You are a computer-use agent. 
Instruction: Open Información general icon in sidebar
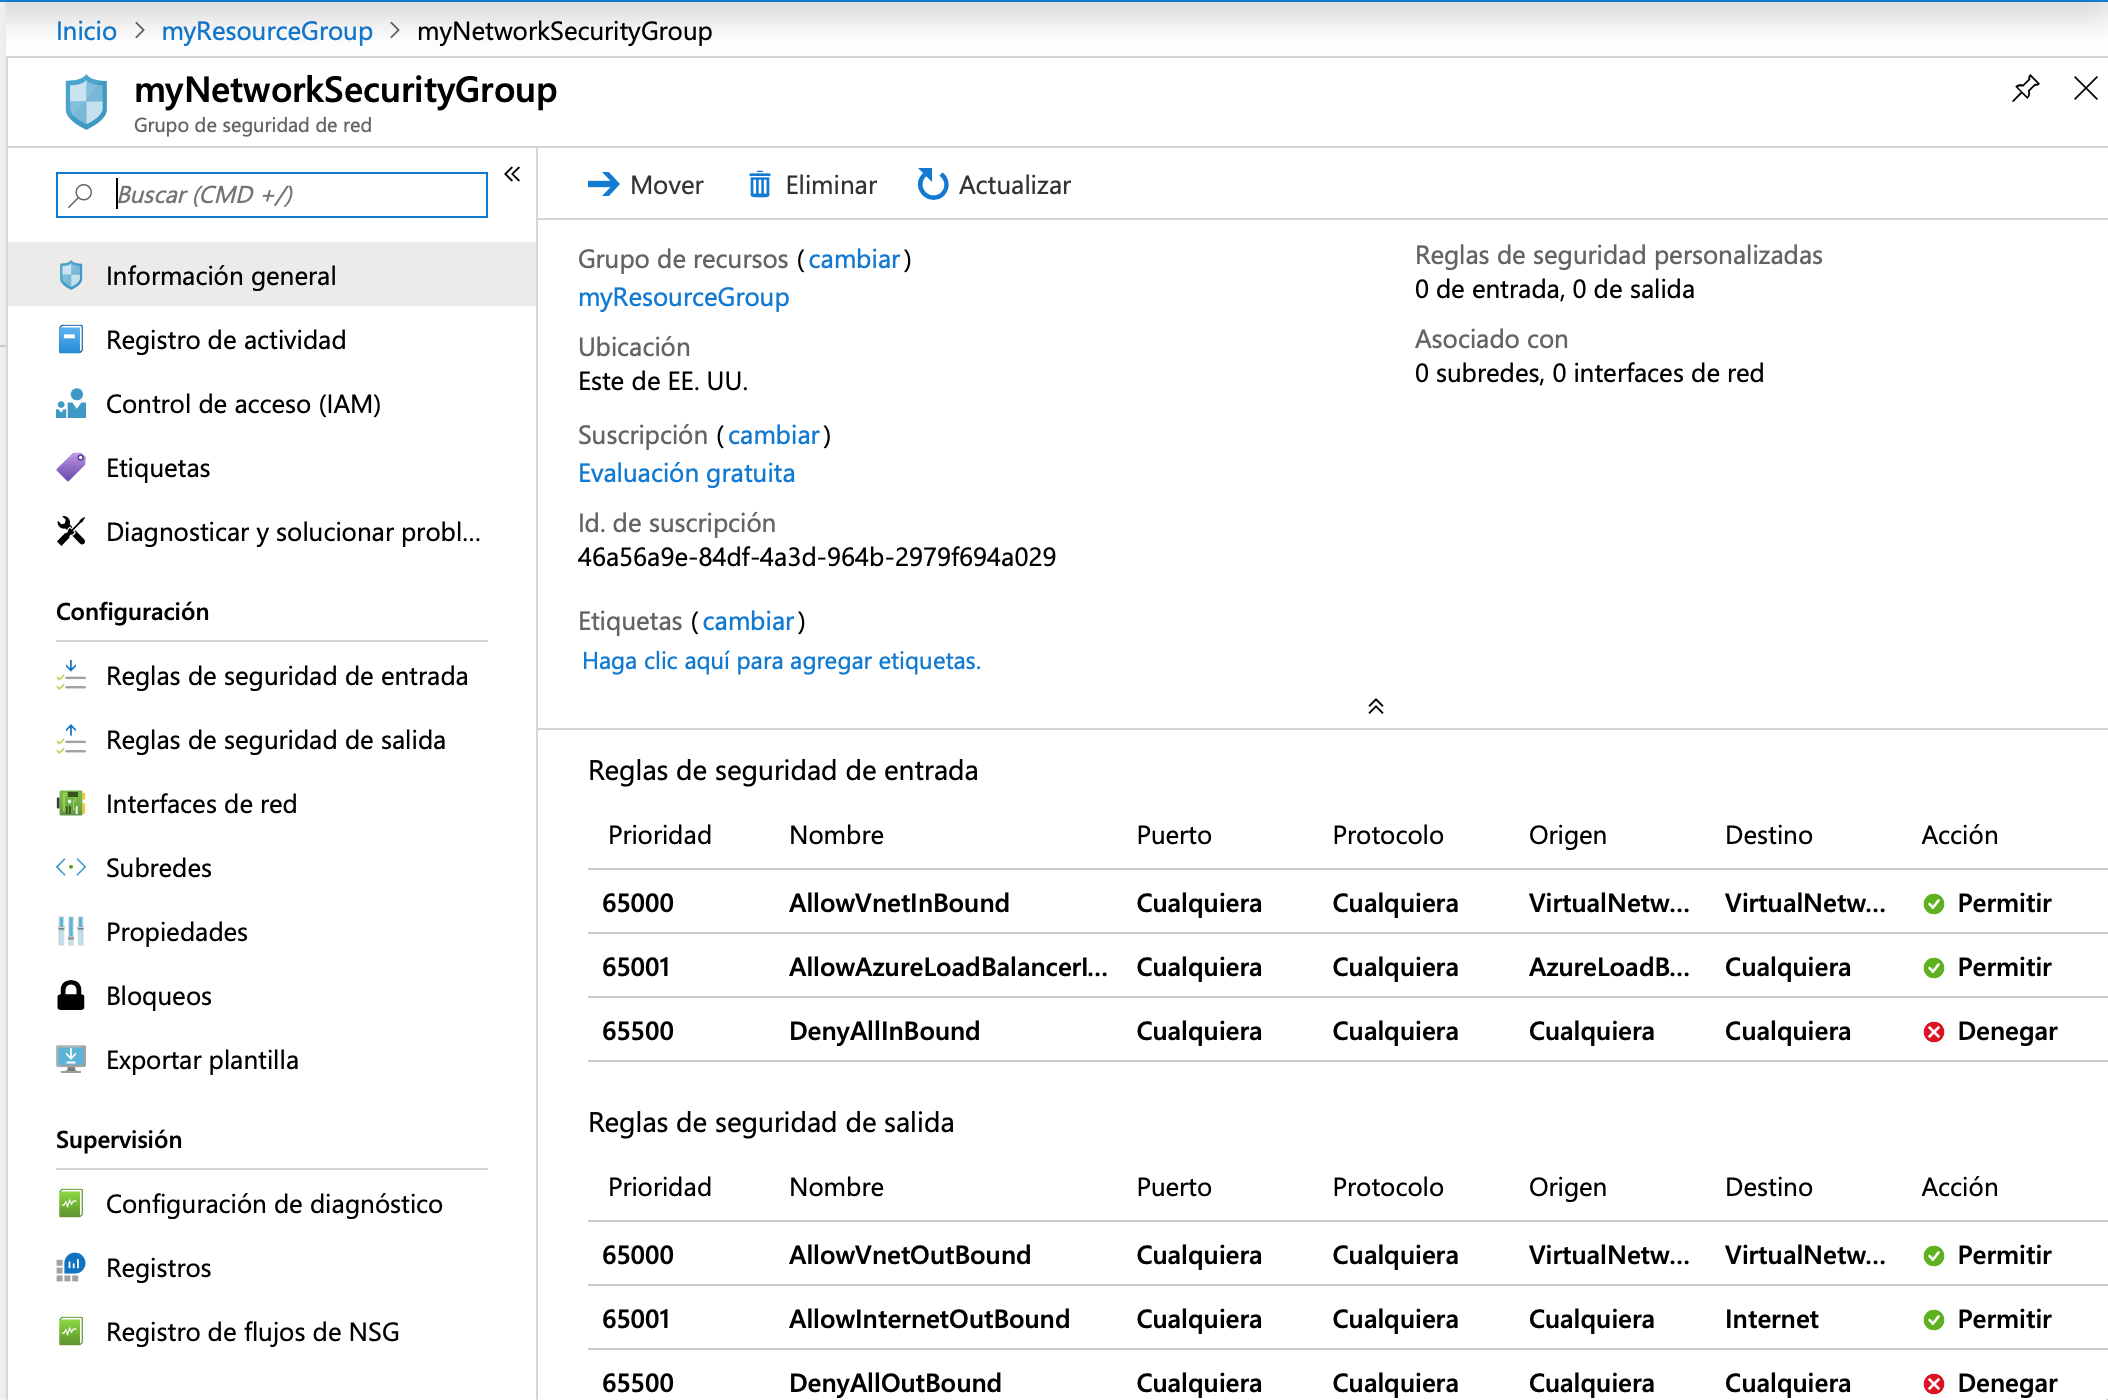[x=71, y=275]
